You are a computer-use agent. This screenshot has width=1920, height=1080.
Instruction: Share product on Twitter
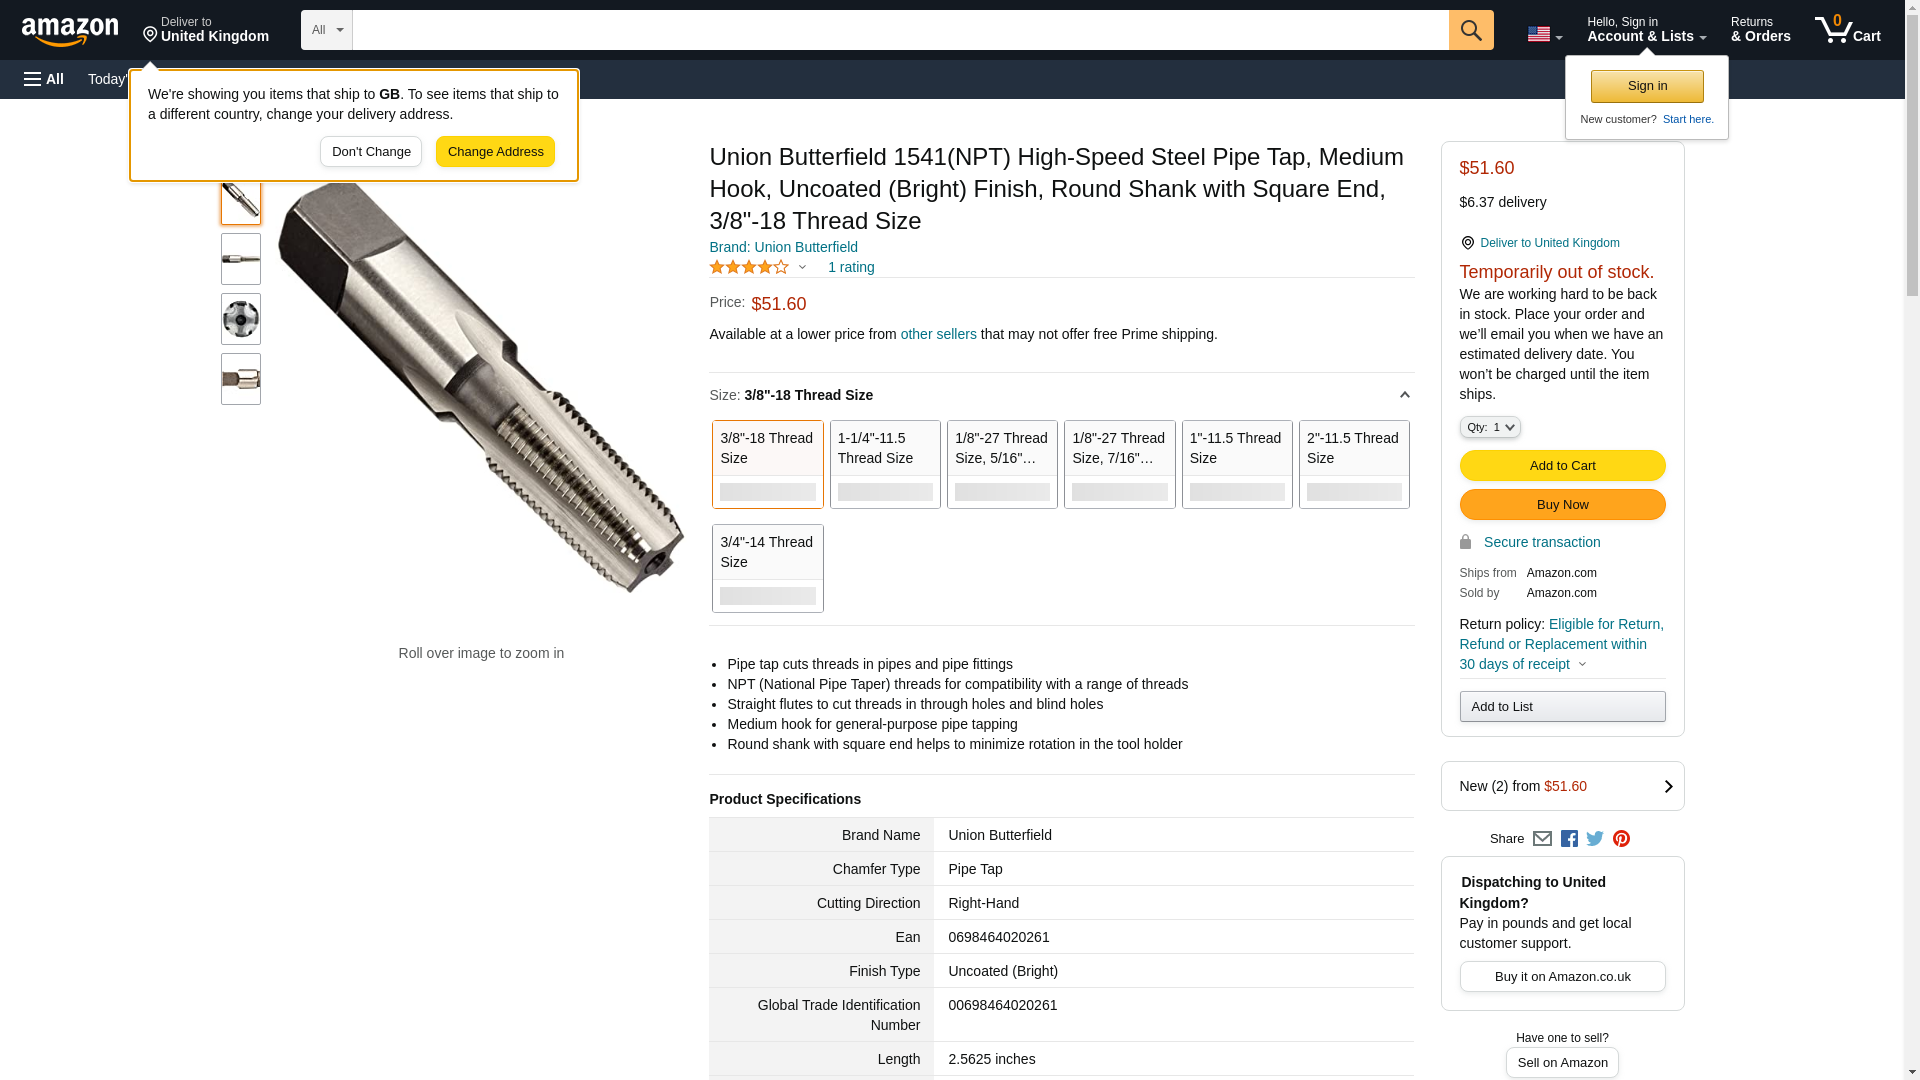coord(1595,839)
